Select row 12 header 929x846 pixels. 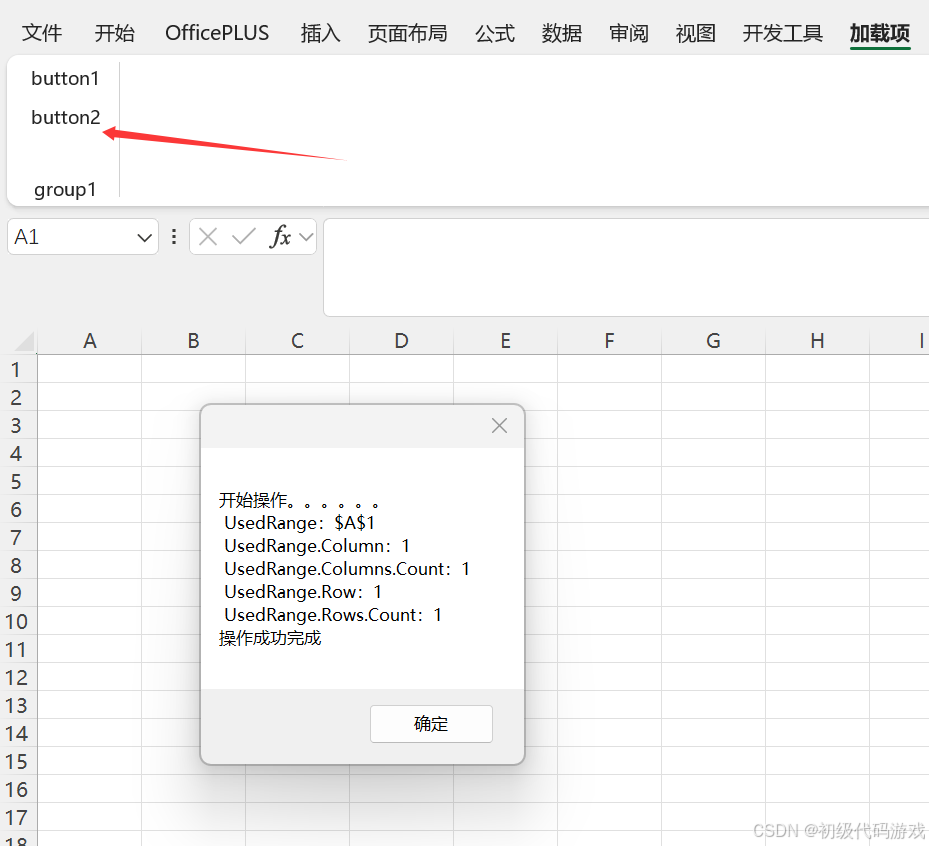click(16, 678)
